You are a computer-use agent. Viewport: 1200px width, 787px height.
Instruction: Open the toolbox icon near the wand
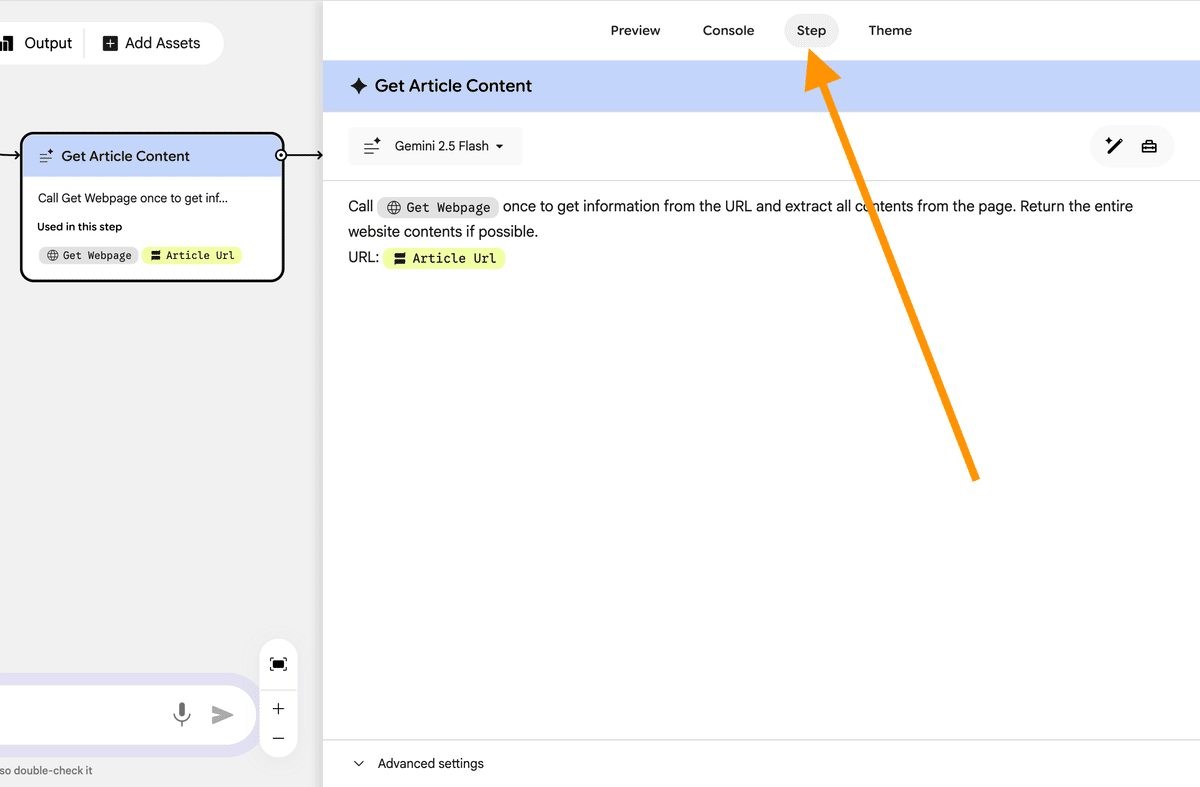click(x=1148, y=146)
